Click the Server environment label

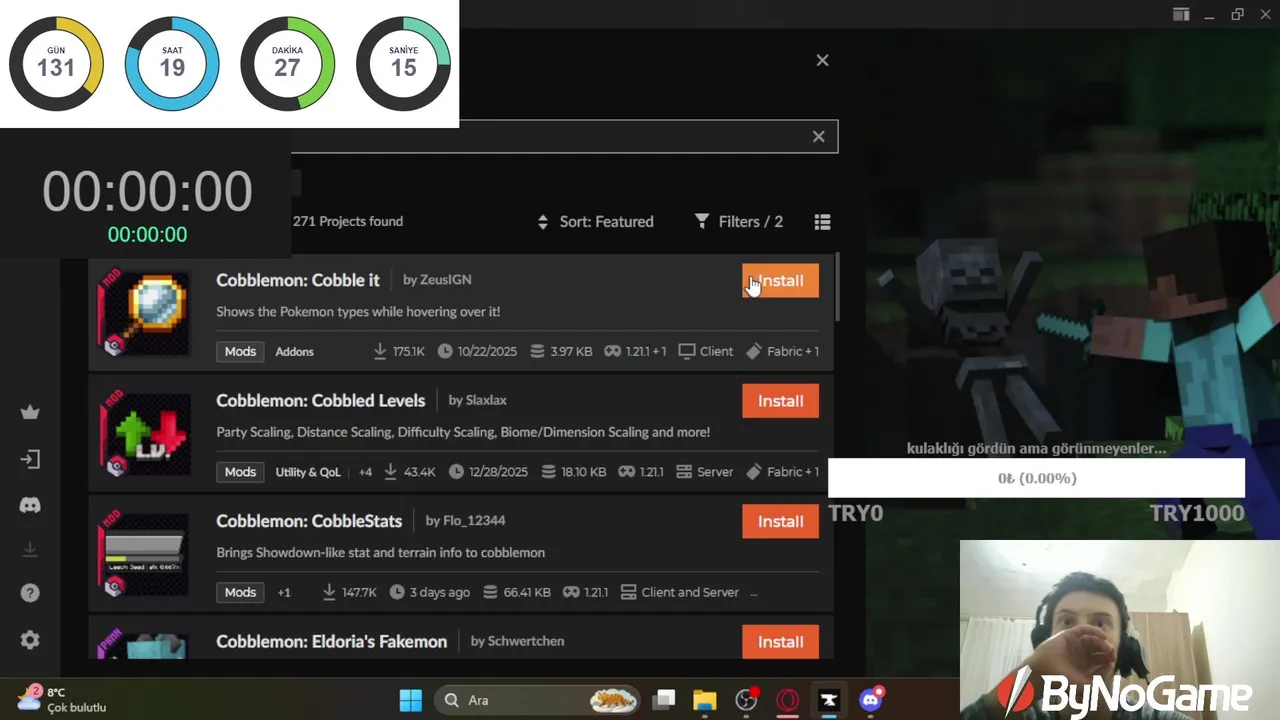705,472
